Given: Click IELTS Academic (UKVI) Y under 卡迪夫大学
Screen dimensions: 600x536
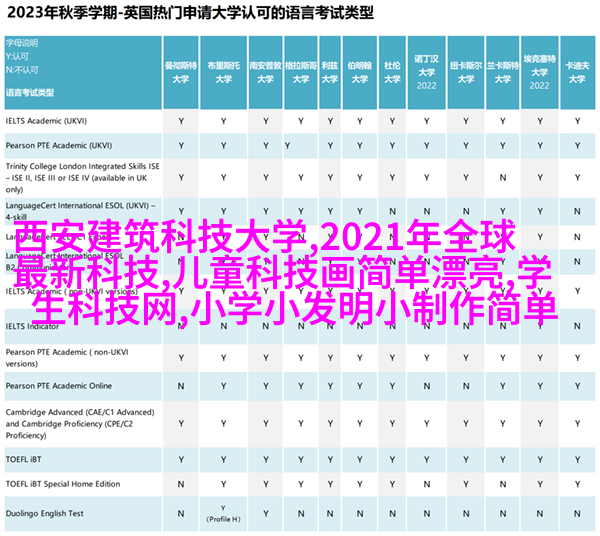Looking at the screenshot, I should point(577,121).
